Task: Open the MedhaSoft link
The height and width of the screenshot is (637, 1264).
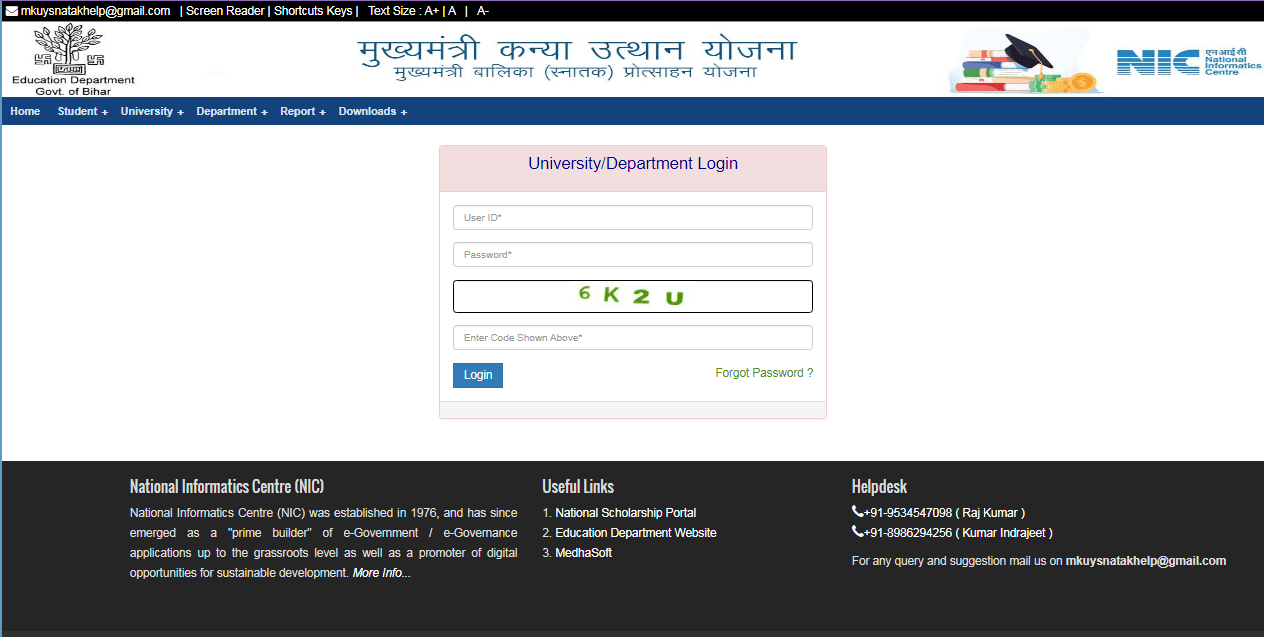Action: coord(583,552)
